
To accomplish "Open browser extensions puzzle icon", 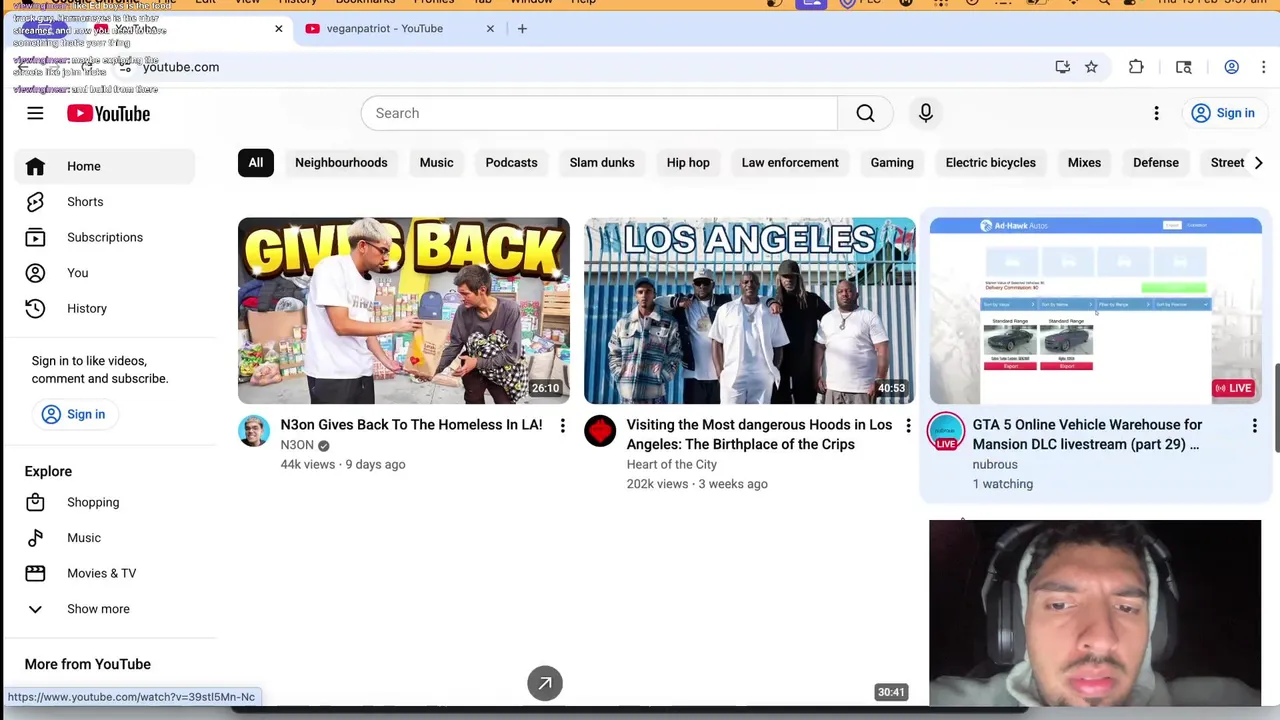I will coord(1136,67).
